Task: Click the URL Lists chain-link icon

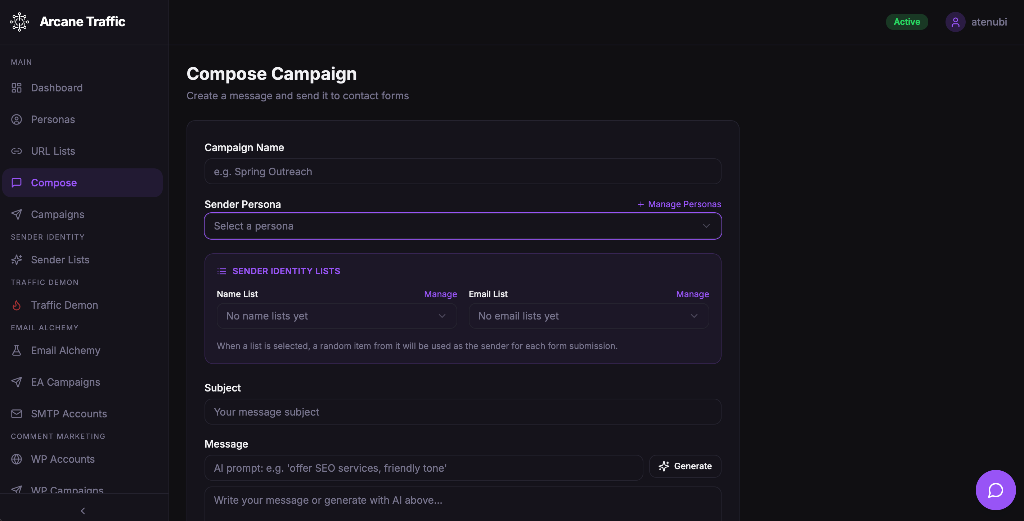Action: point(17,151)
